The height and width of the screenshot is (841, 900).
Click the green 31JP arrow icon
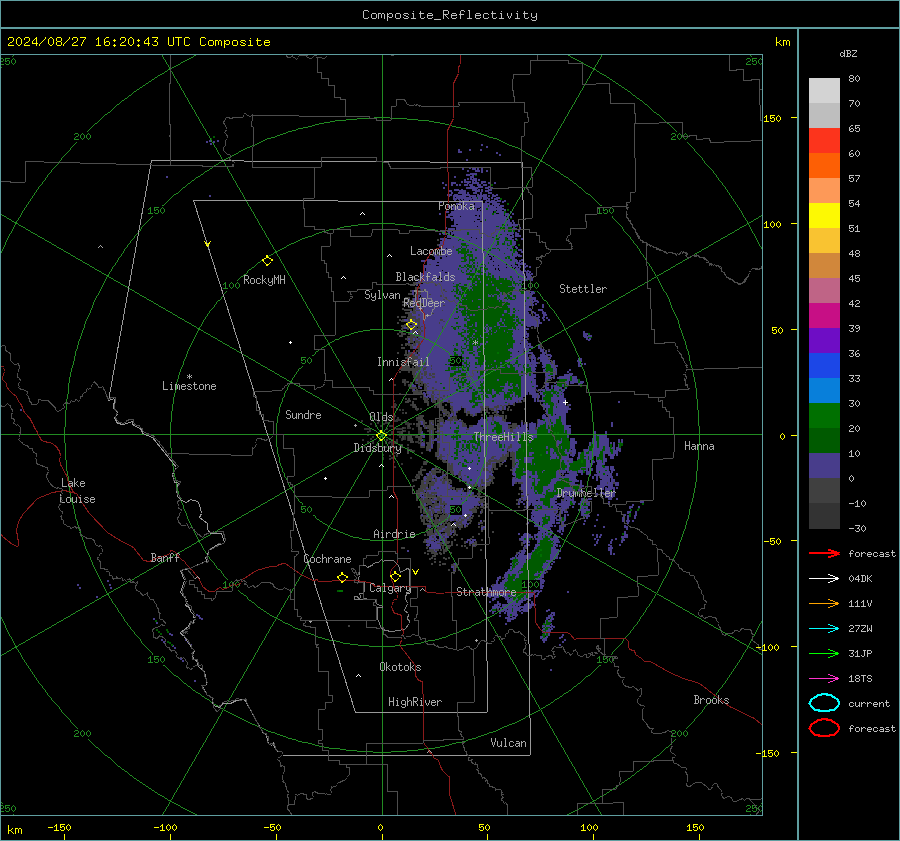tap(824, 653)
